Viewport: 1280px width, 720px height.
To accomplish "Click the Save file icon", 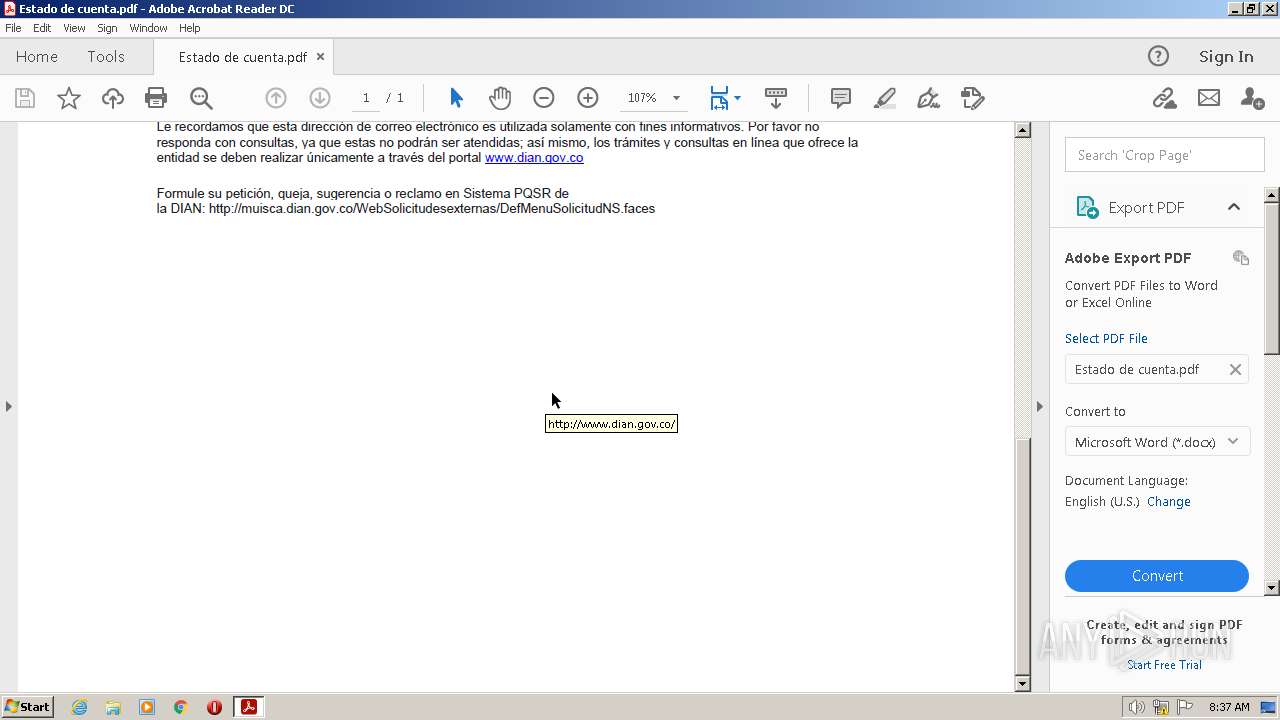I will click(x=25, y=98).
